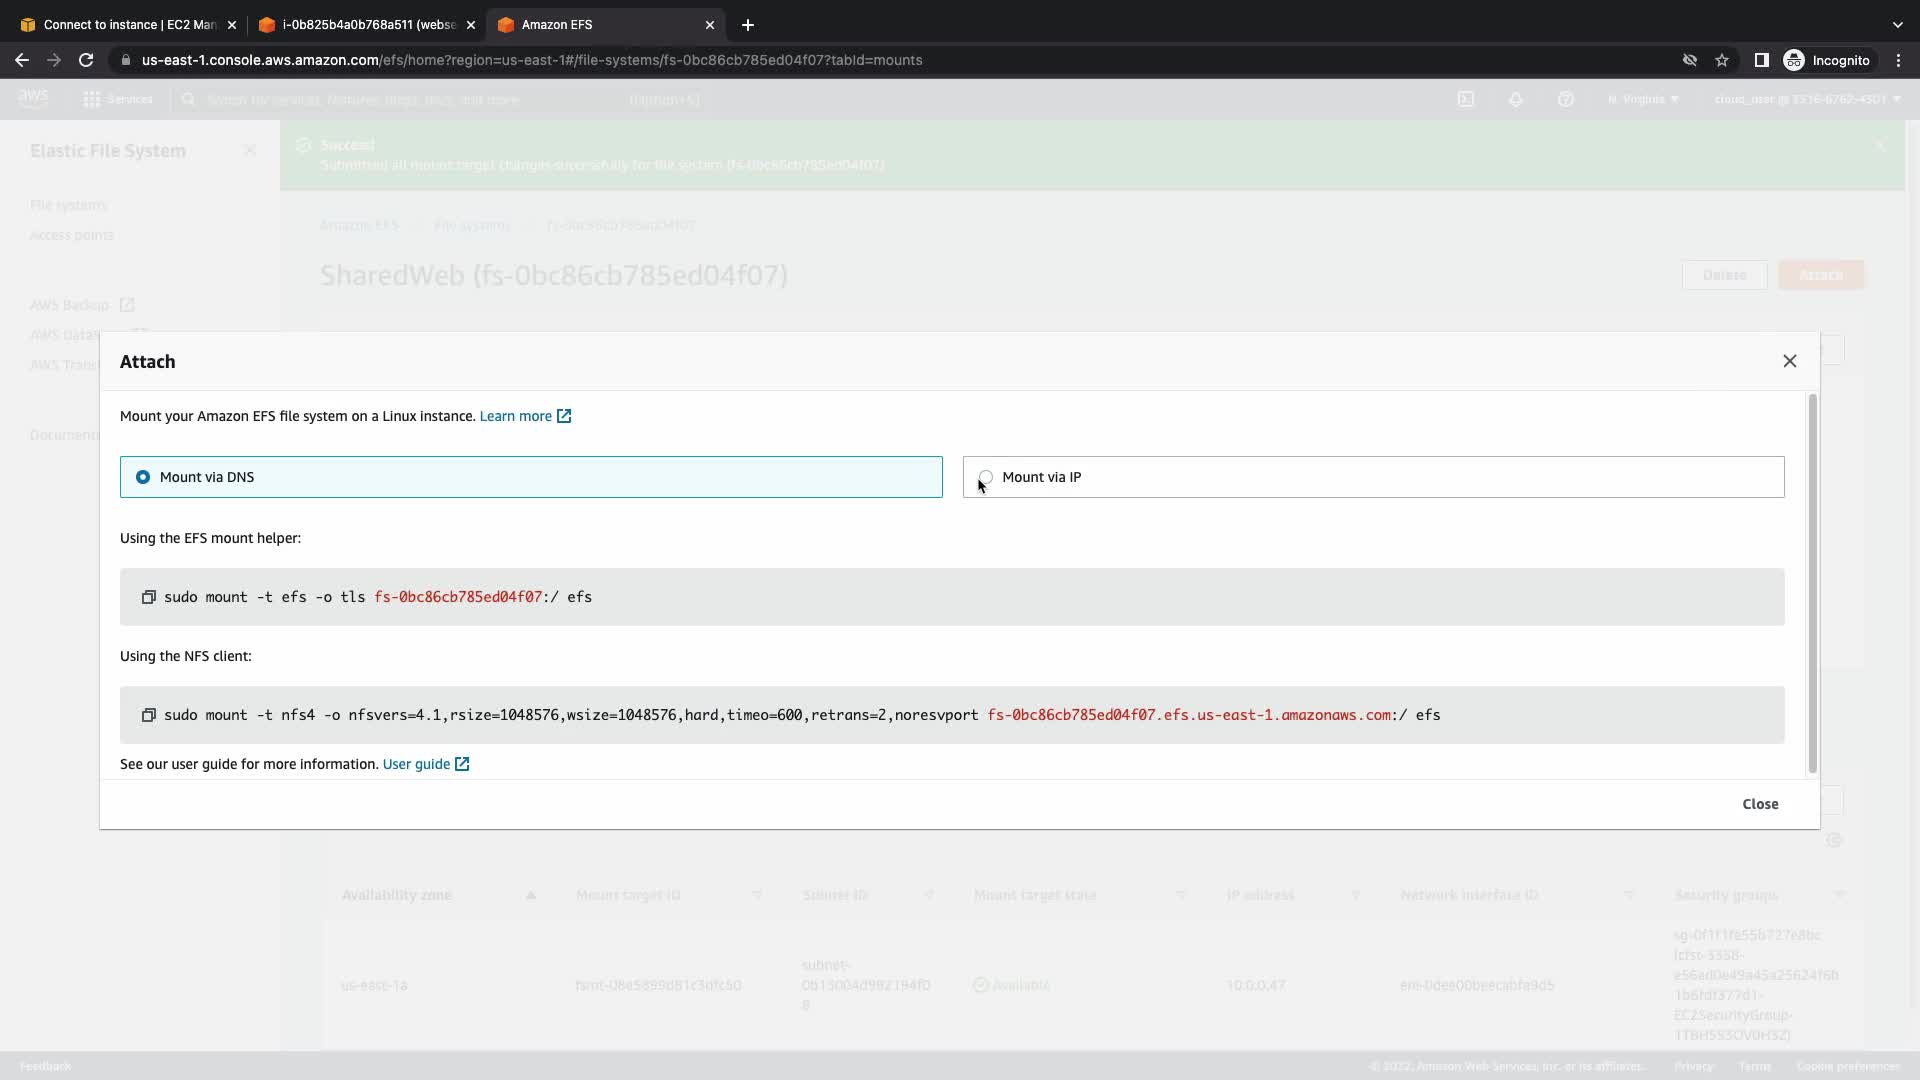This screenshot has height=1080, width=1920.
Task: Copy the NFS client mount command
Action: [x=148, y=715]
